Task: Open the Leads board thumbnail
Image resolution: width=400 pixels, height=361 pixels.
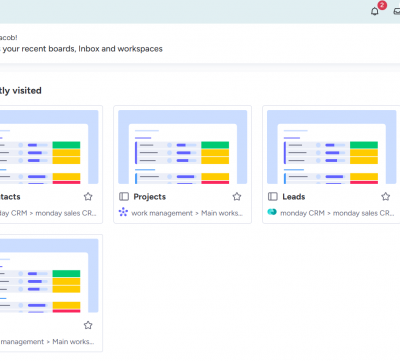Action: click(332, 147)
